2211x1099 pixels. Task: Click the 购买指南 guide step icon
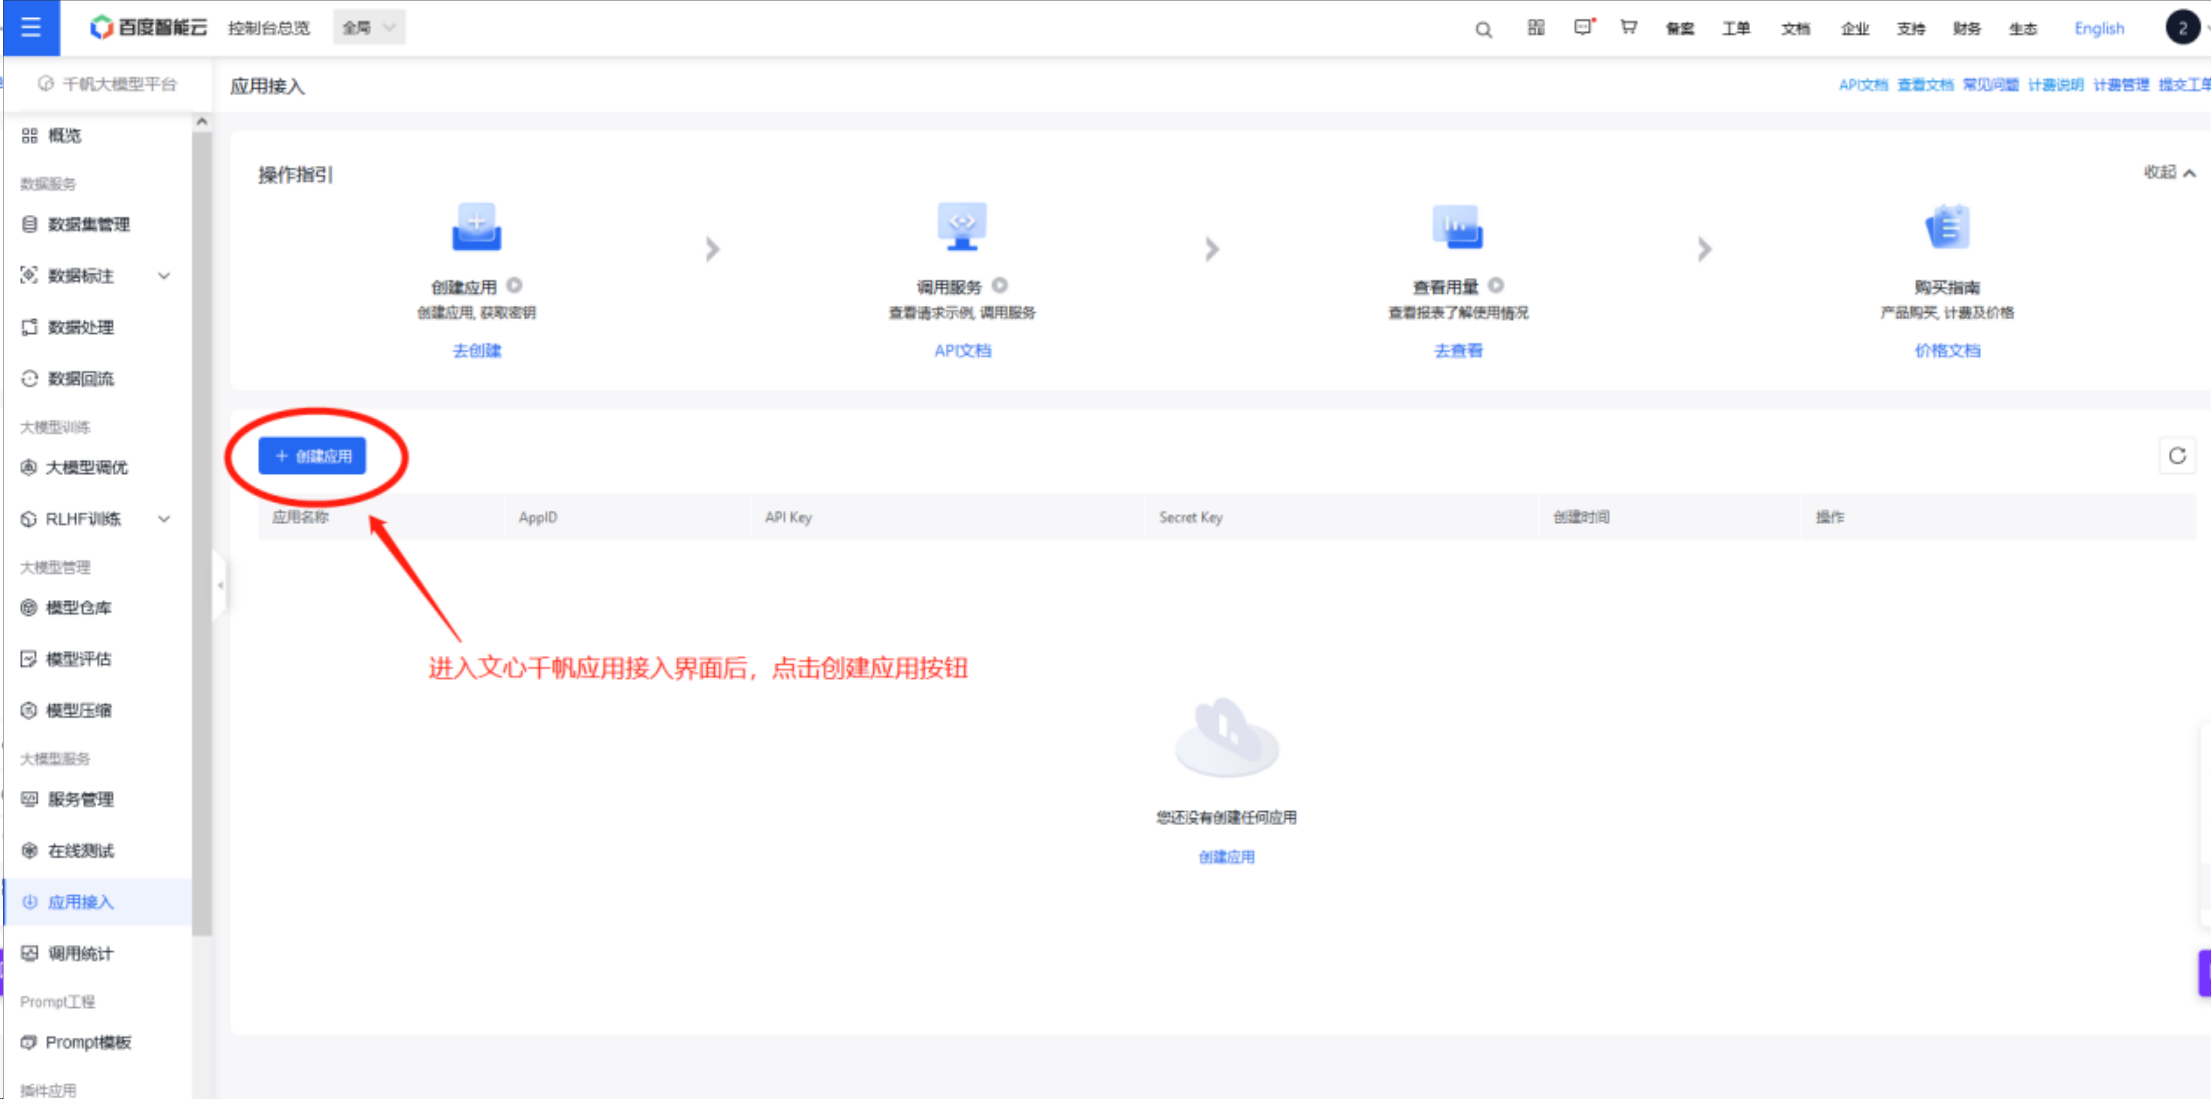[x=1947, y=227]
